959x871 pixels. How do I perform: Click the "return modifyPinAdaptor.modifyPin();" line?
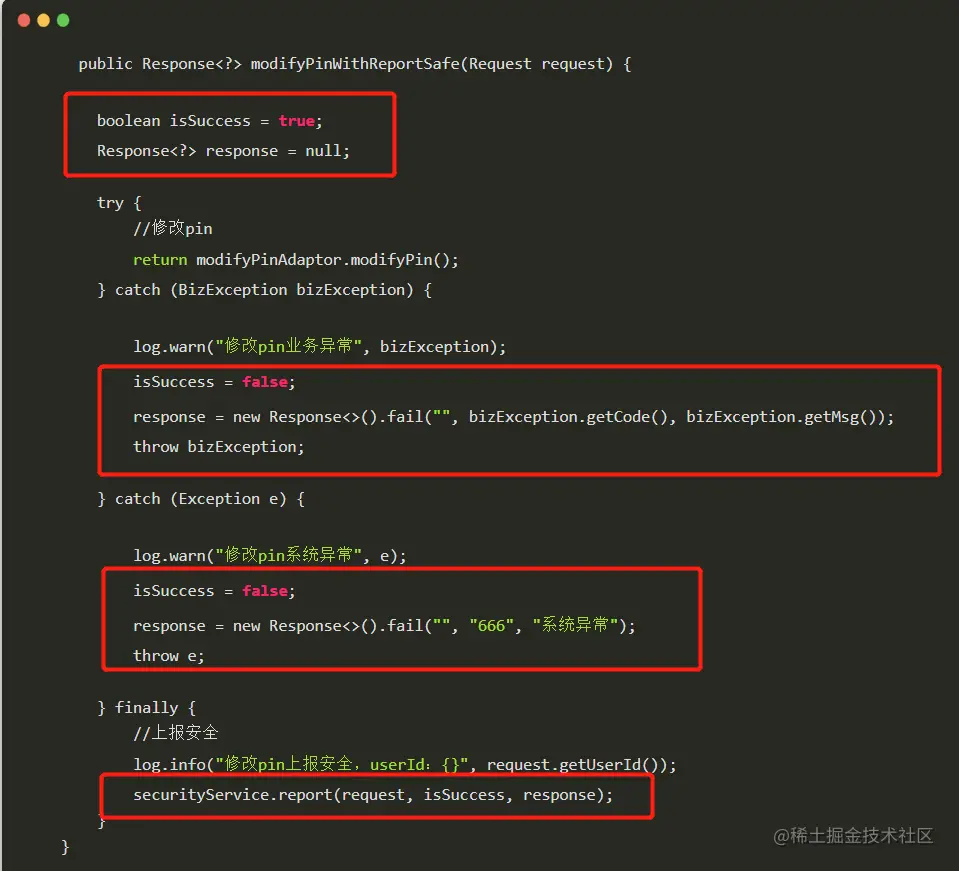coord(295,259)
